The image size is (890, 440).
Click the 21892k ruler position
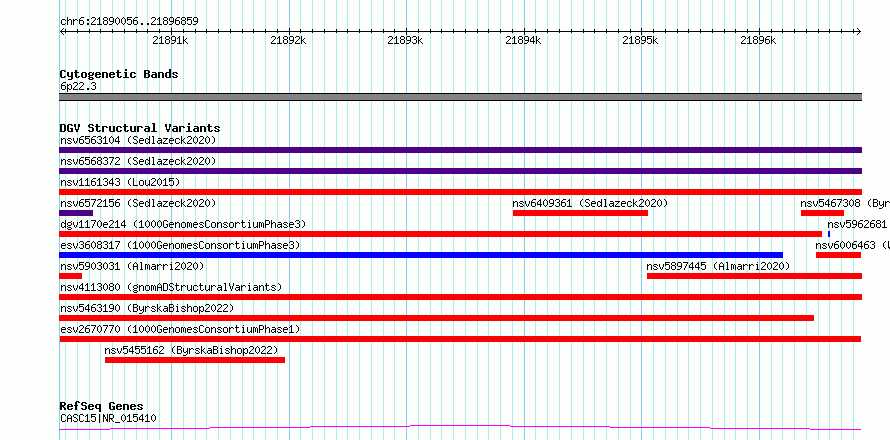[288, 40]
